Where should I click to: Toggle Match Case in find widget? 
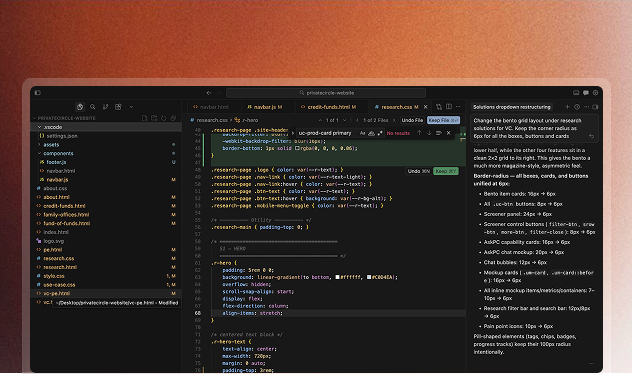click(362, 133)
